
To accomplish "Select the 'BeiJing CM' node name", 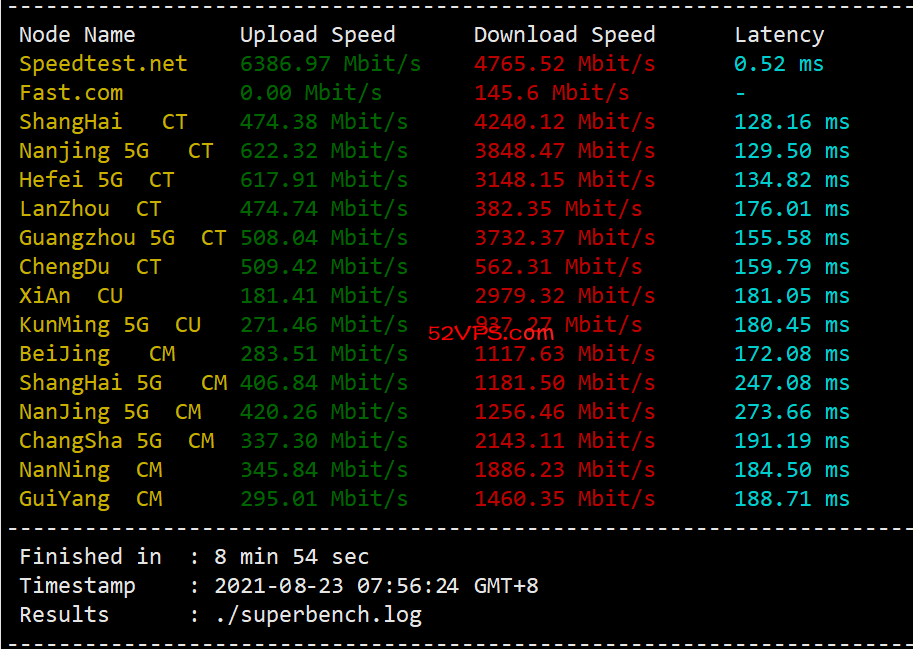I will pyautogui.click(x=97, y=354).
